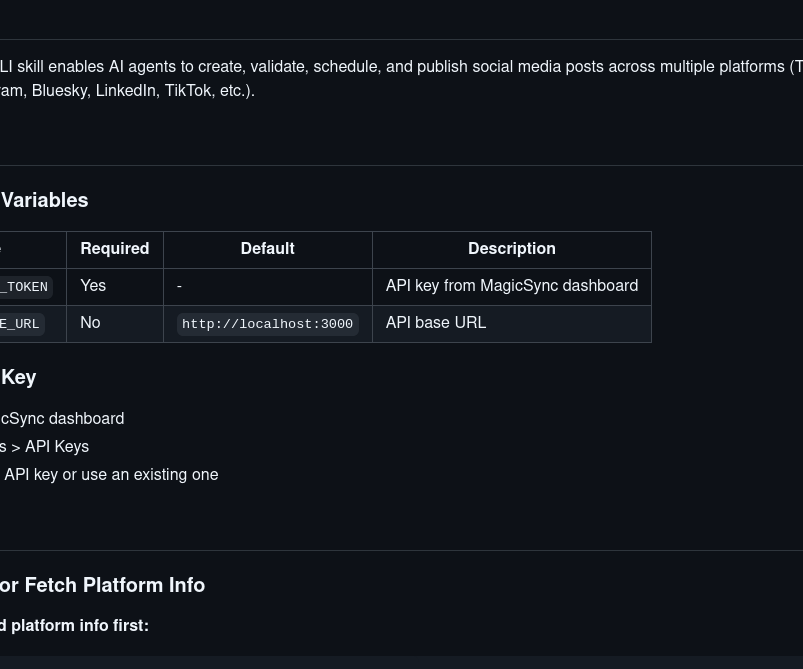
Task: Click the line 'ram, Bluesky, LinkedIn, TikTok, etc.)'
Action: click(127, 91)
